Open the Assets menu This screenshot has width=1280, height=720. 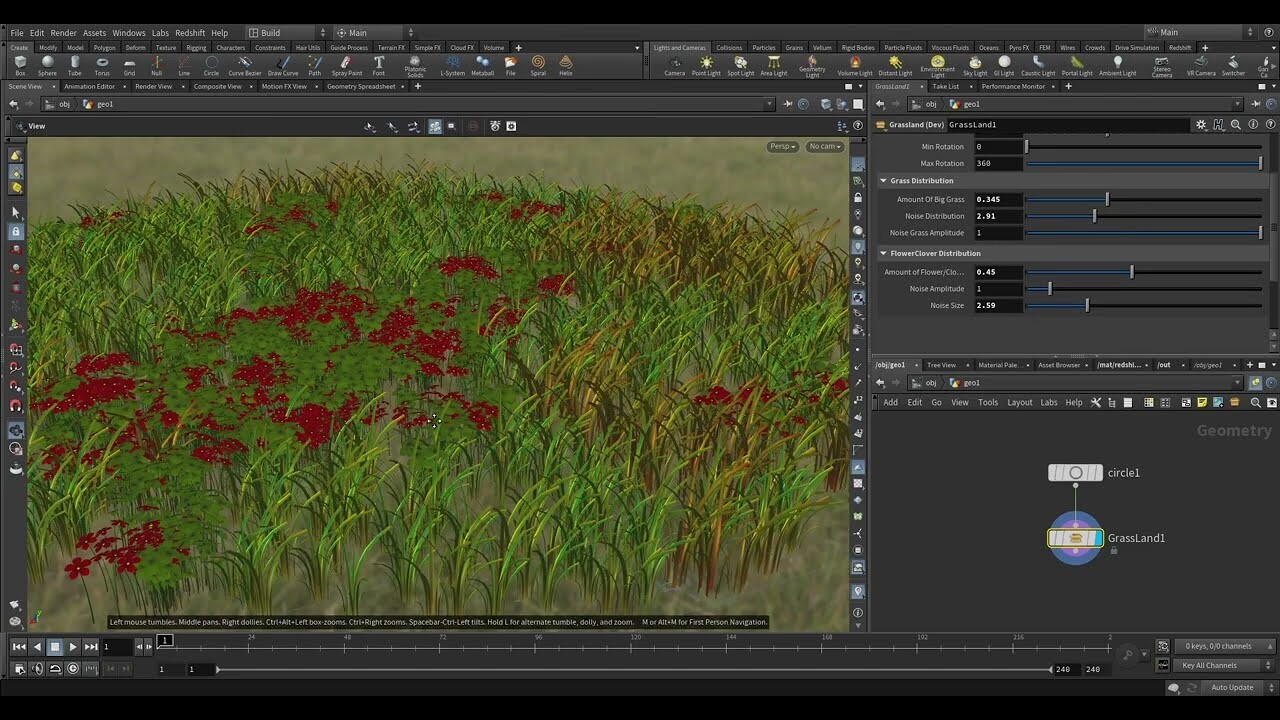click(94, 31)
